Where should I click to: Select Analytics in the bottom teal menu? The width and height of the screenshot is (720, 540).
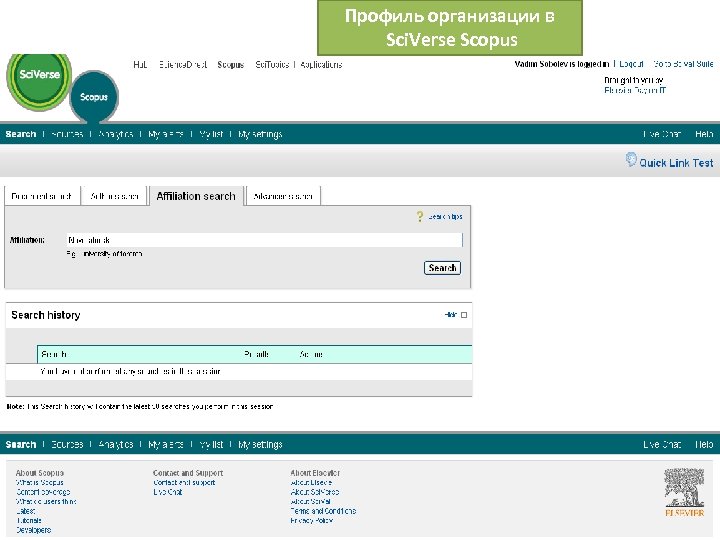click(116, 444)
